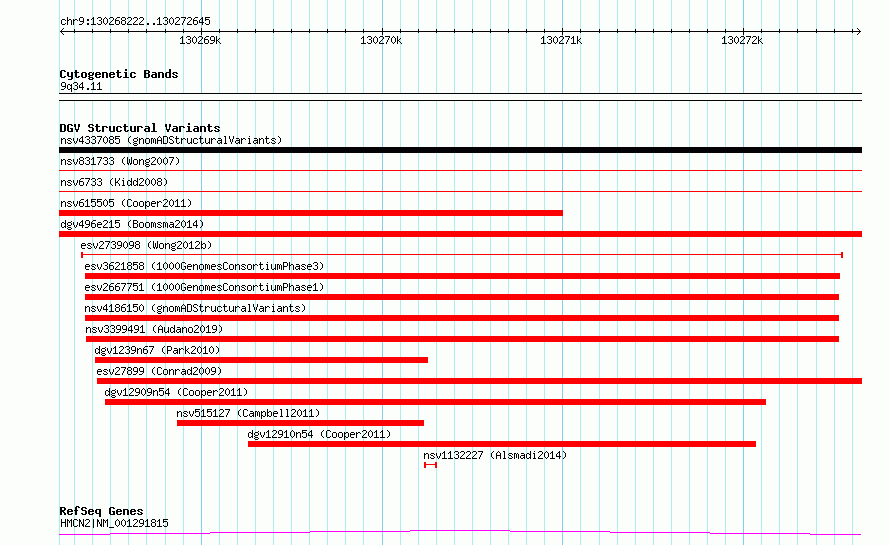Click the 130272k ruler tick label
The height and width of the screenshot is (545, 890).
click(x=742, y=40)
